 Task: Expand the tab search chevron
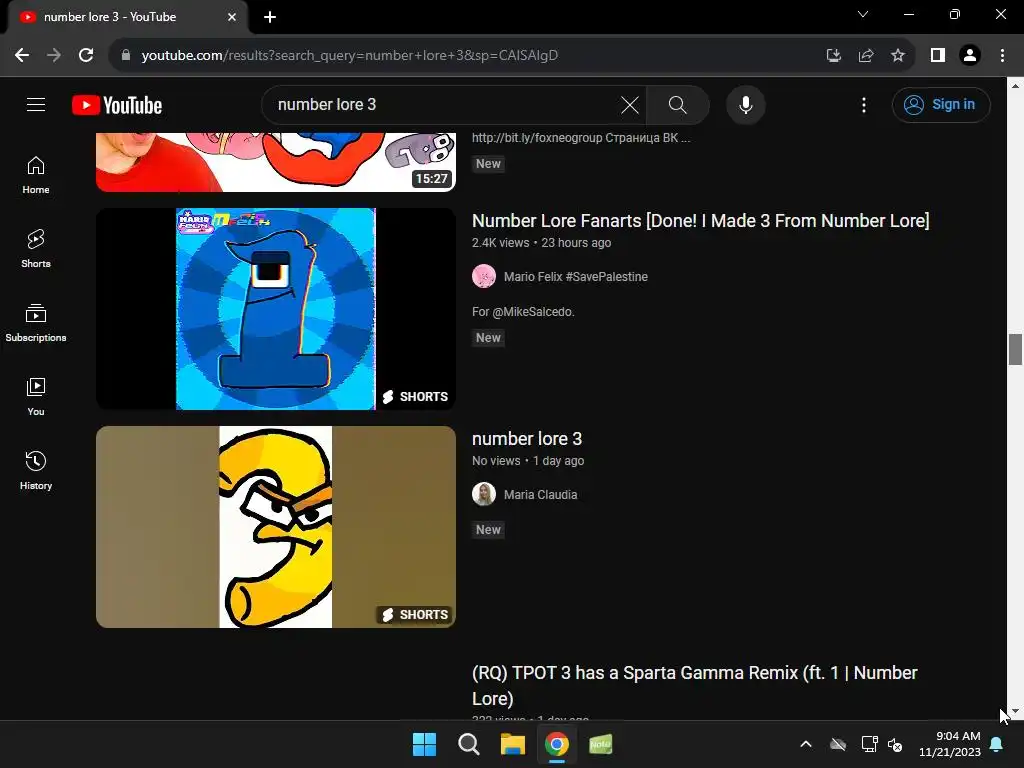[x=863, y=14]
